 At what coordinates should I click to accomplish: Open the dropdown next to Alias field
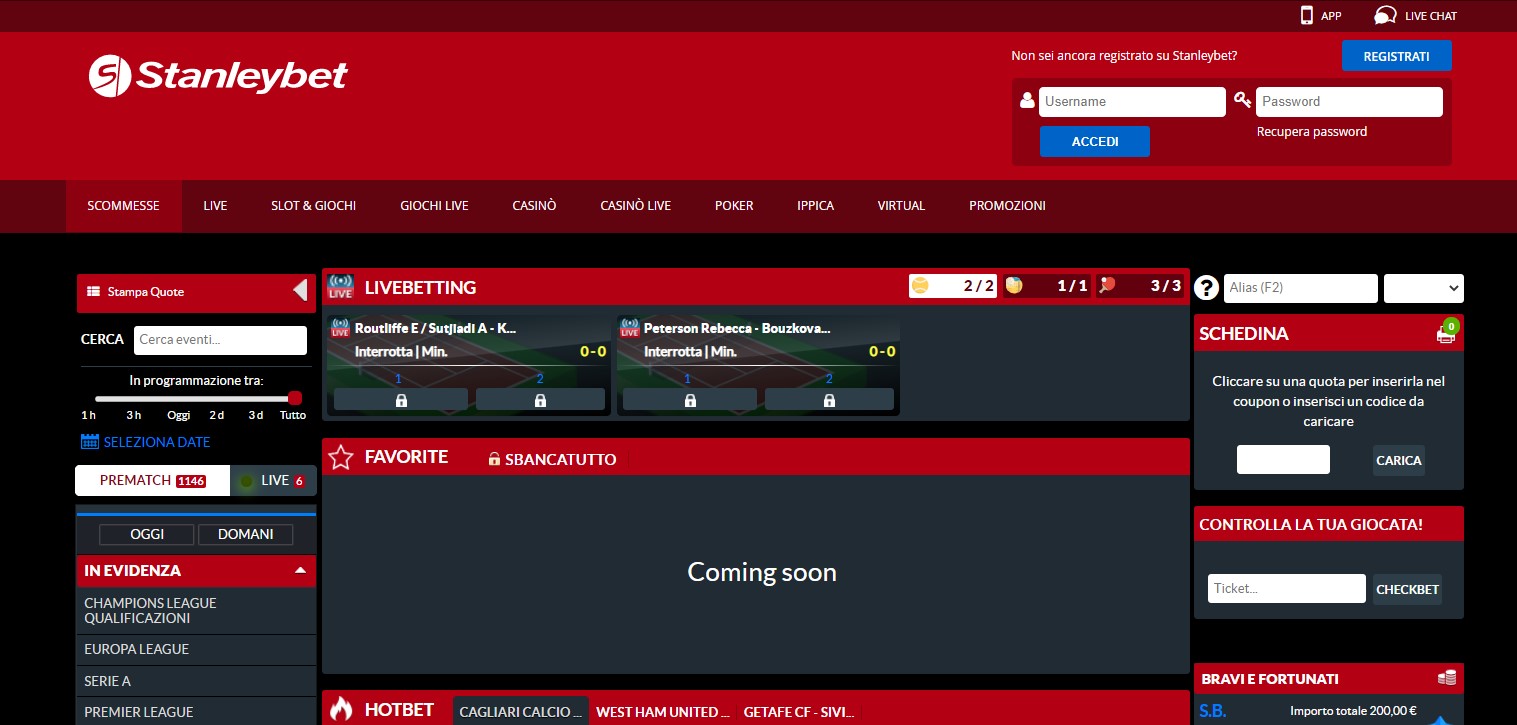[x=1423, y=288]
